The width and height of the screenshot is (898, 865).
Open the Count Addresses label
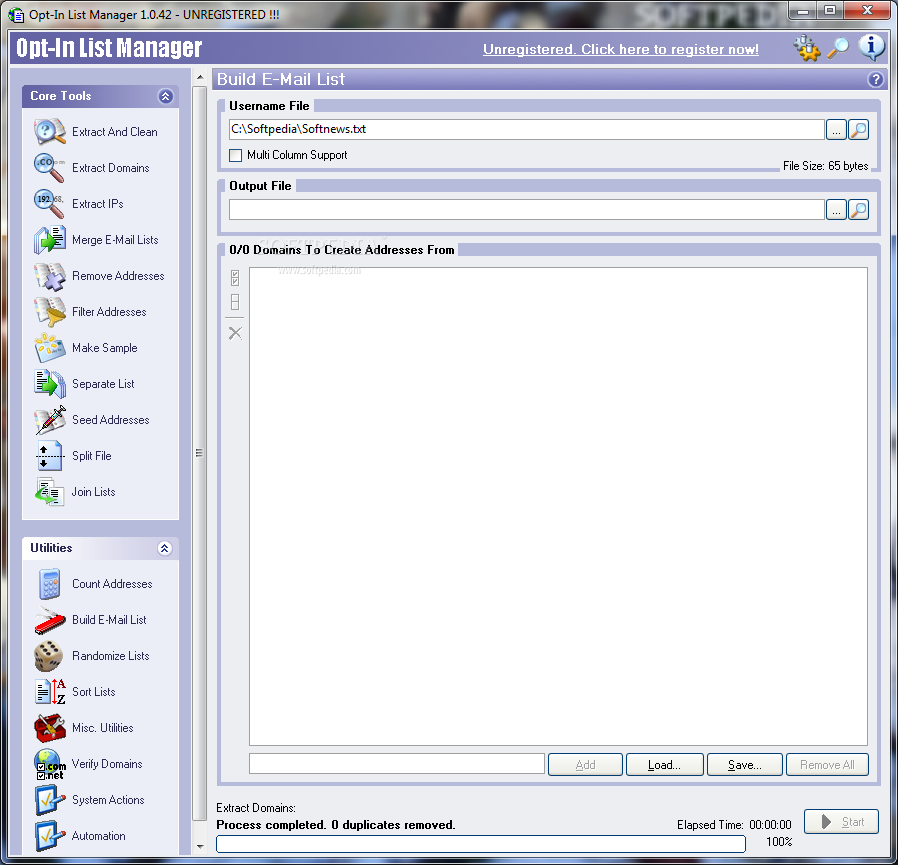pos(112,584)
